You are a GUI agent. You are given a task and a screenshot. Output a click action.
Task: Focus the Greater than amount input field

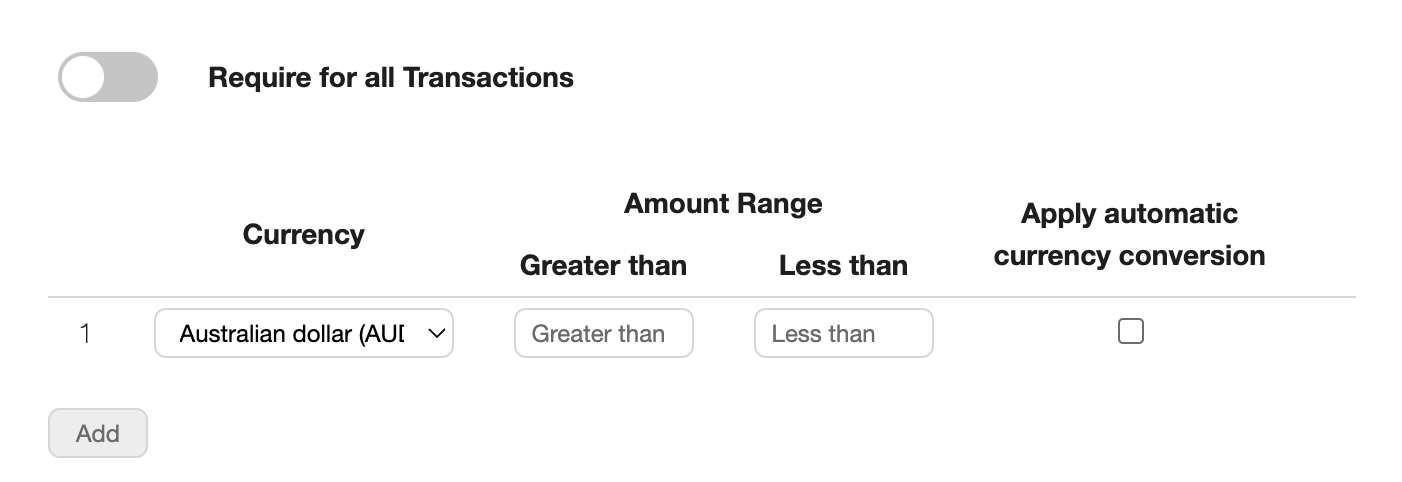coord(604,333)
